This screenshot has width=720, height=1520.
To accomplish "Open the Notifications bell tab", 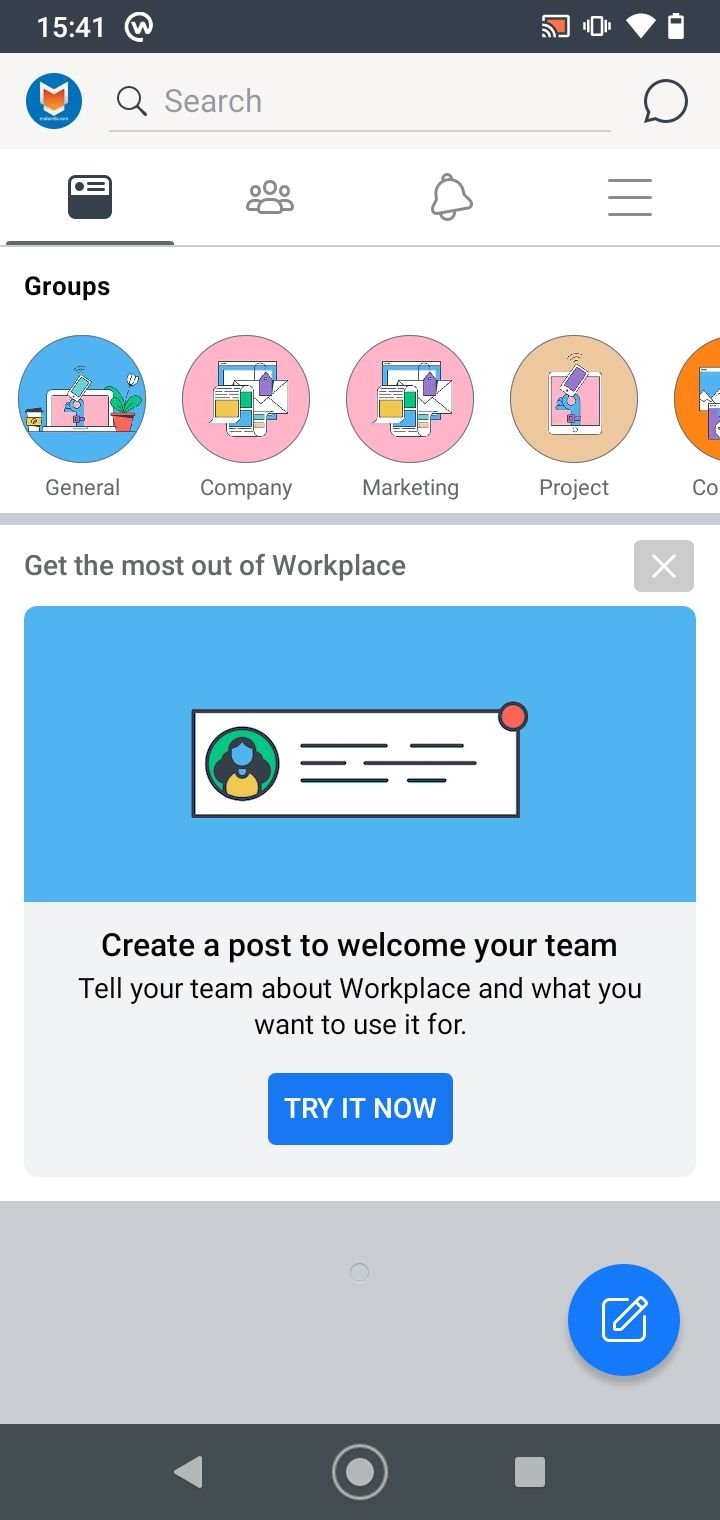I will tap(451, 197).
